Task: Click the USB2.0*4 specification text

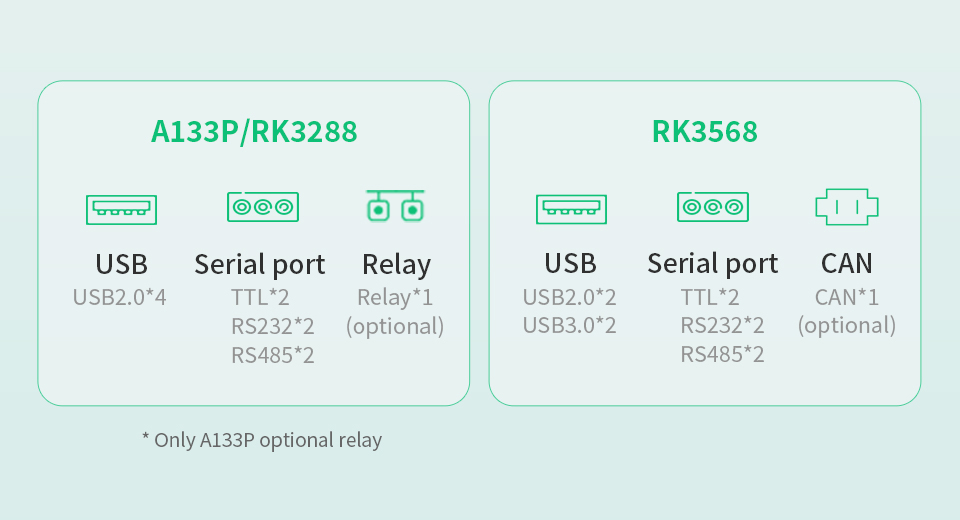Action: [120, 297]
